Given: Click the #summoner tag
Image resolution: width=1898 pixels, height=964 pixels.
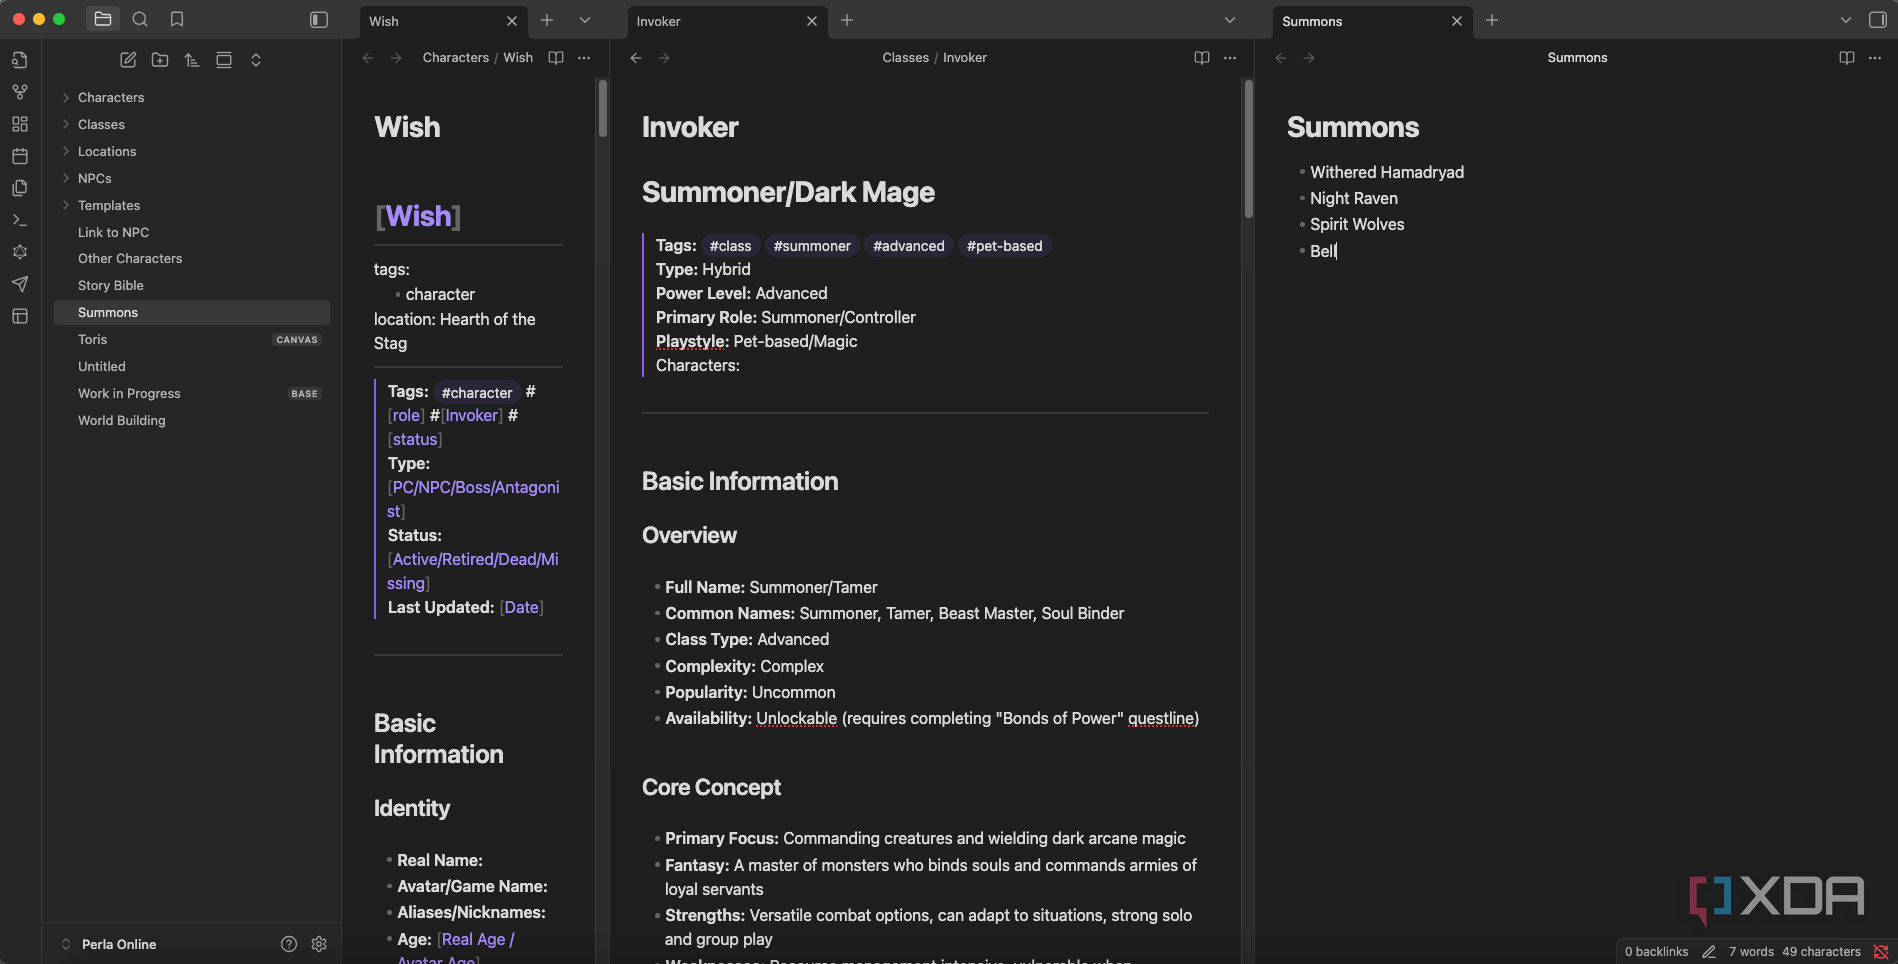Looking at the screenshot, I should click(x=812, y=246).
